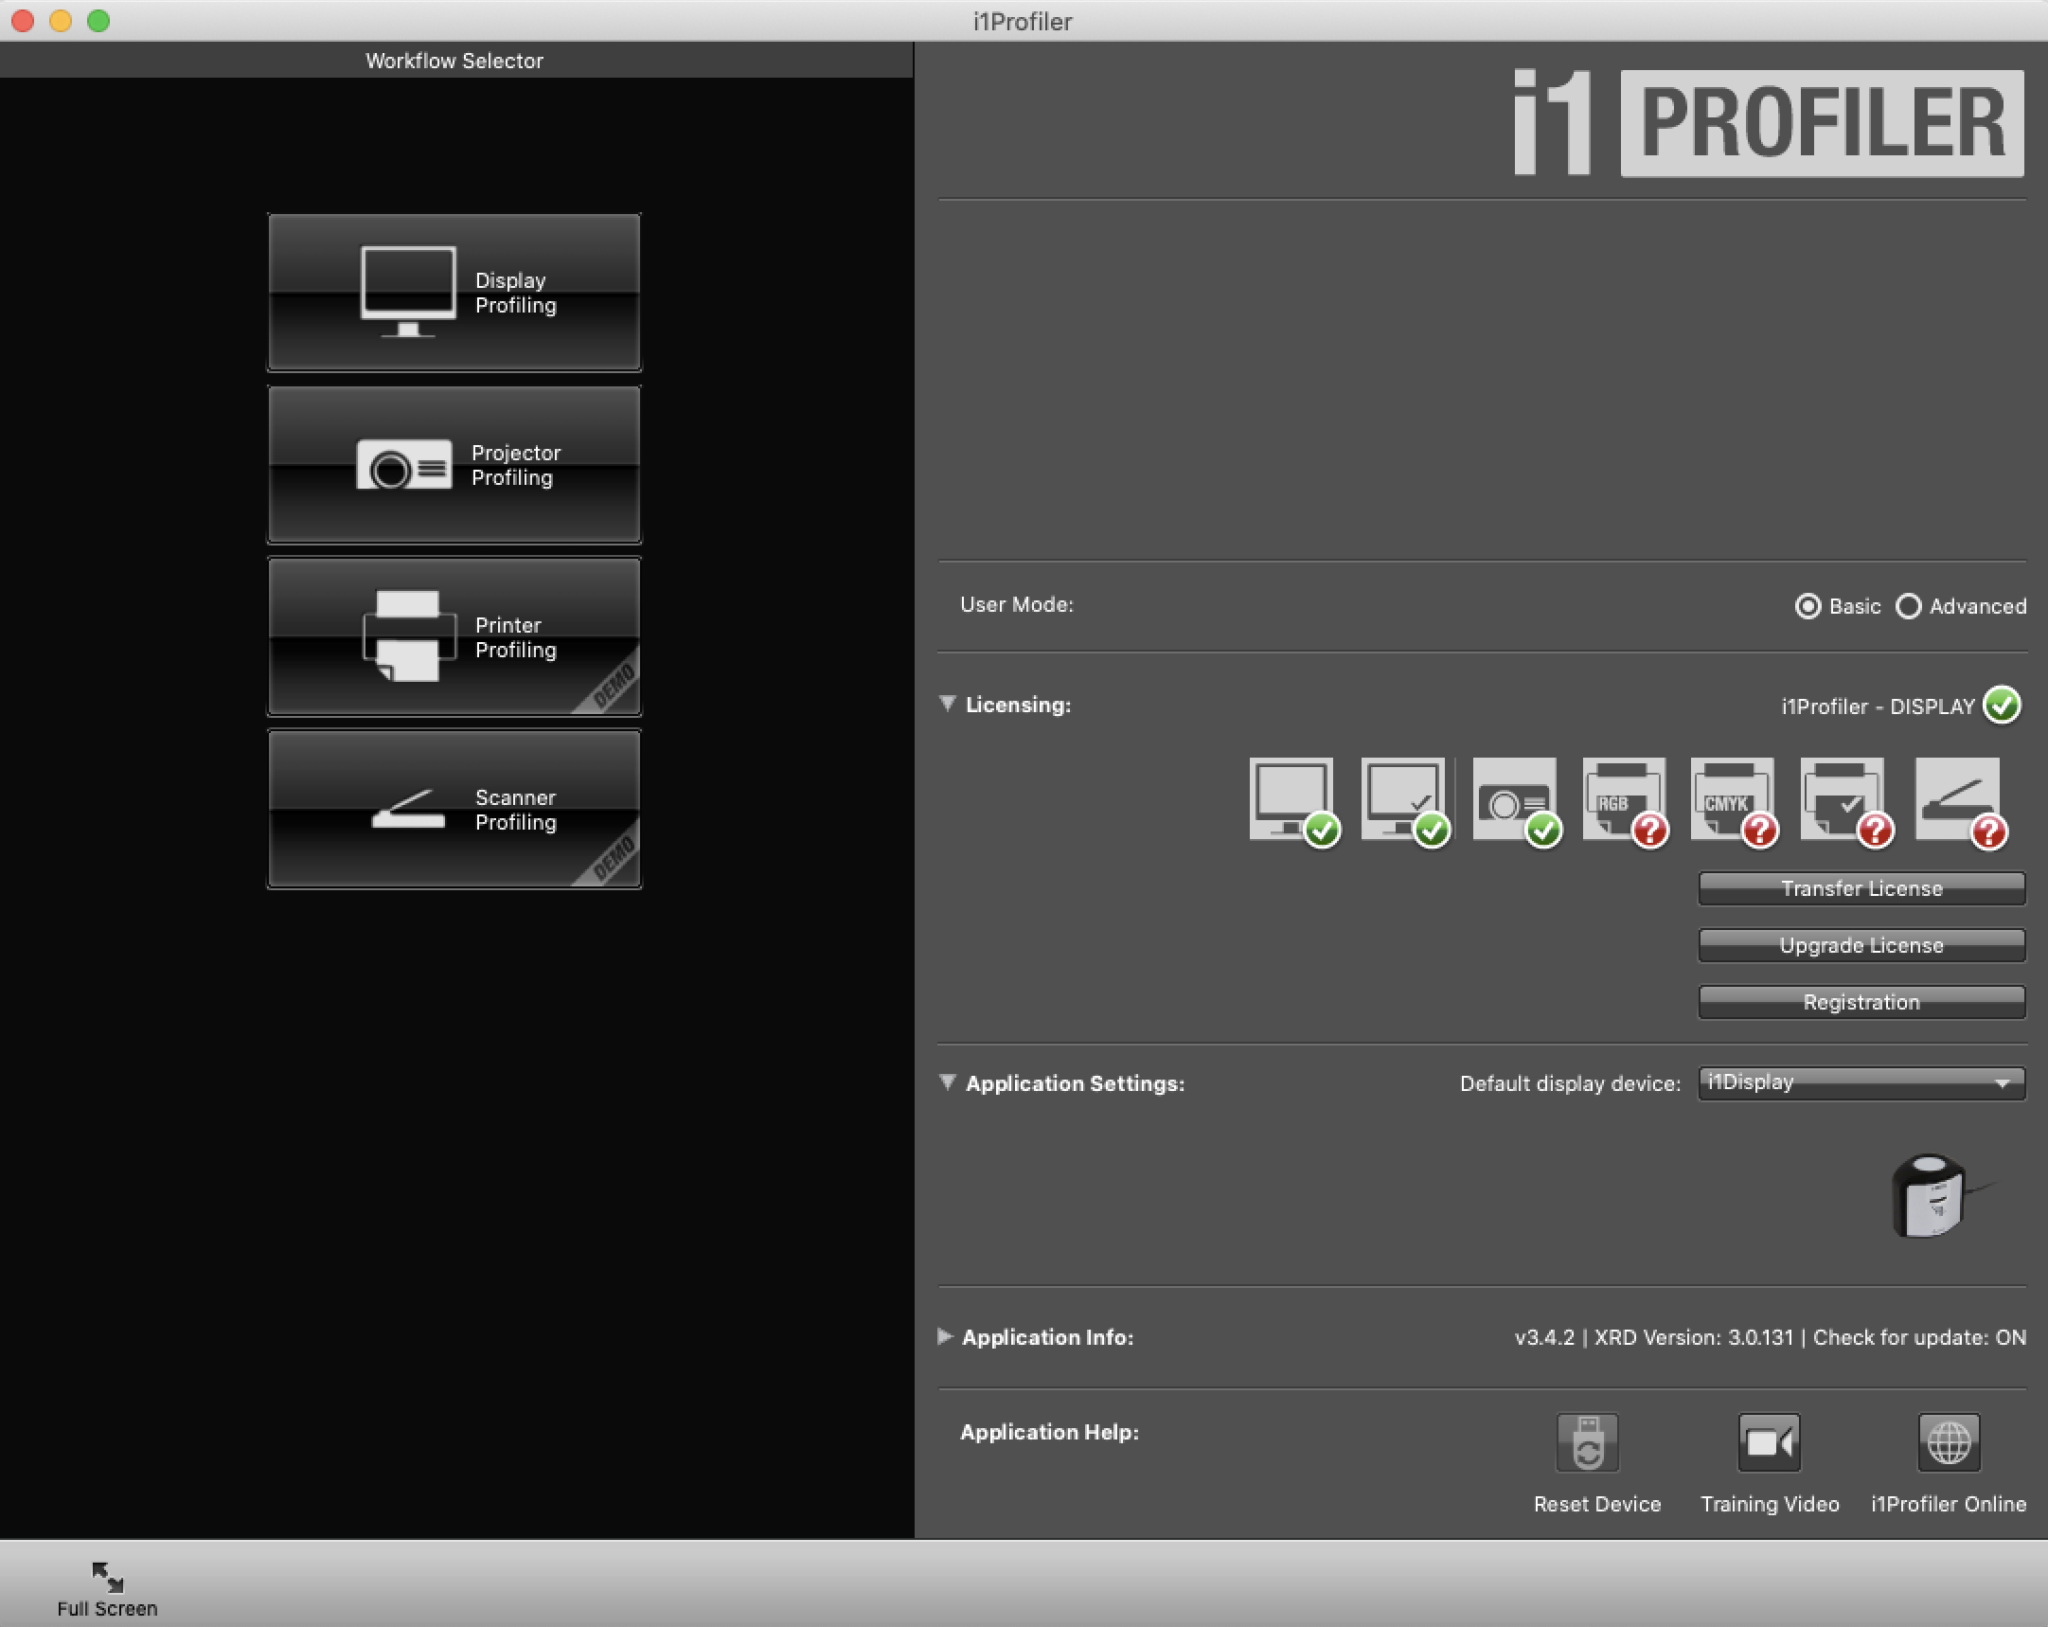Collapse the Application Settings section
2048x1627 pixels.
948,1082
